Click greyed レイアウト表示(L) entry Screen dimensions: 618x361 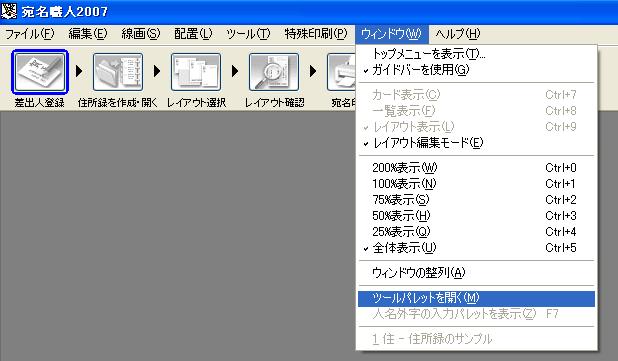point(476,127)
